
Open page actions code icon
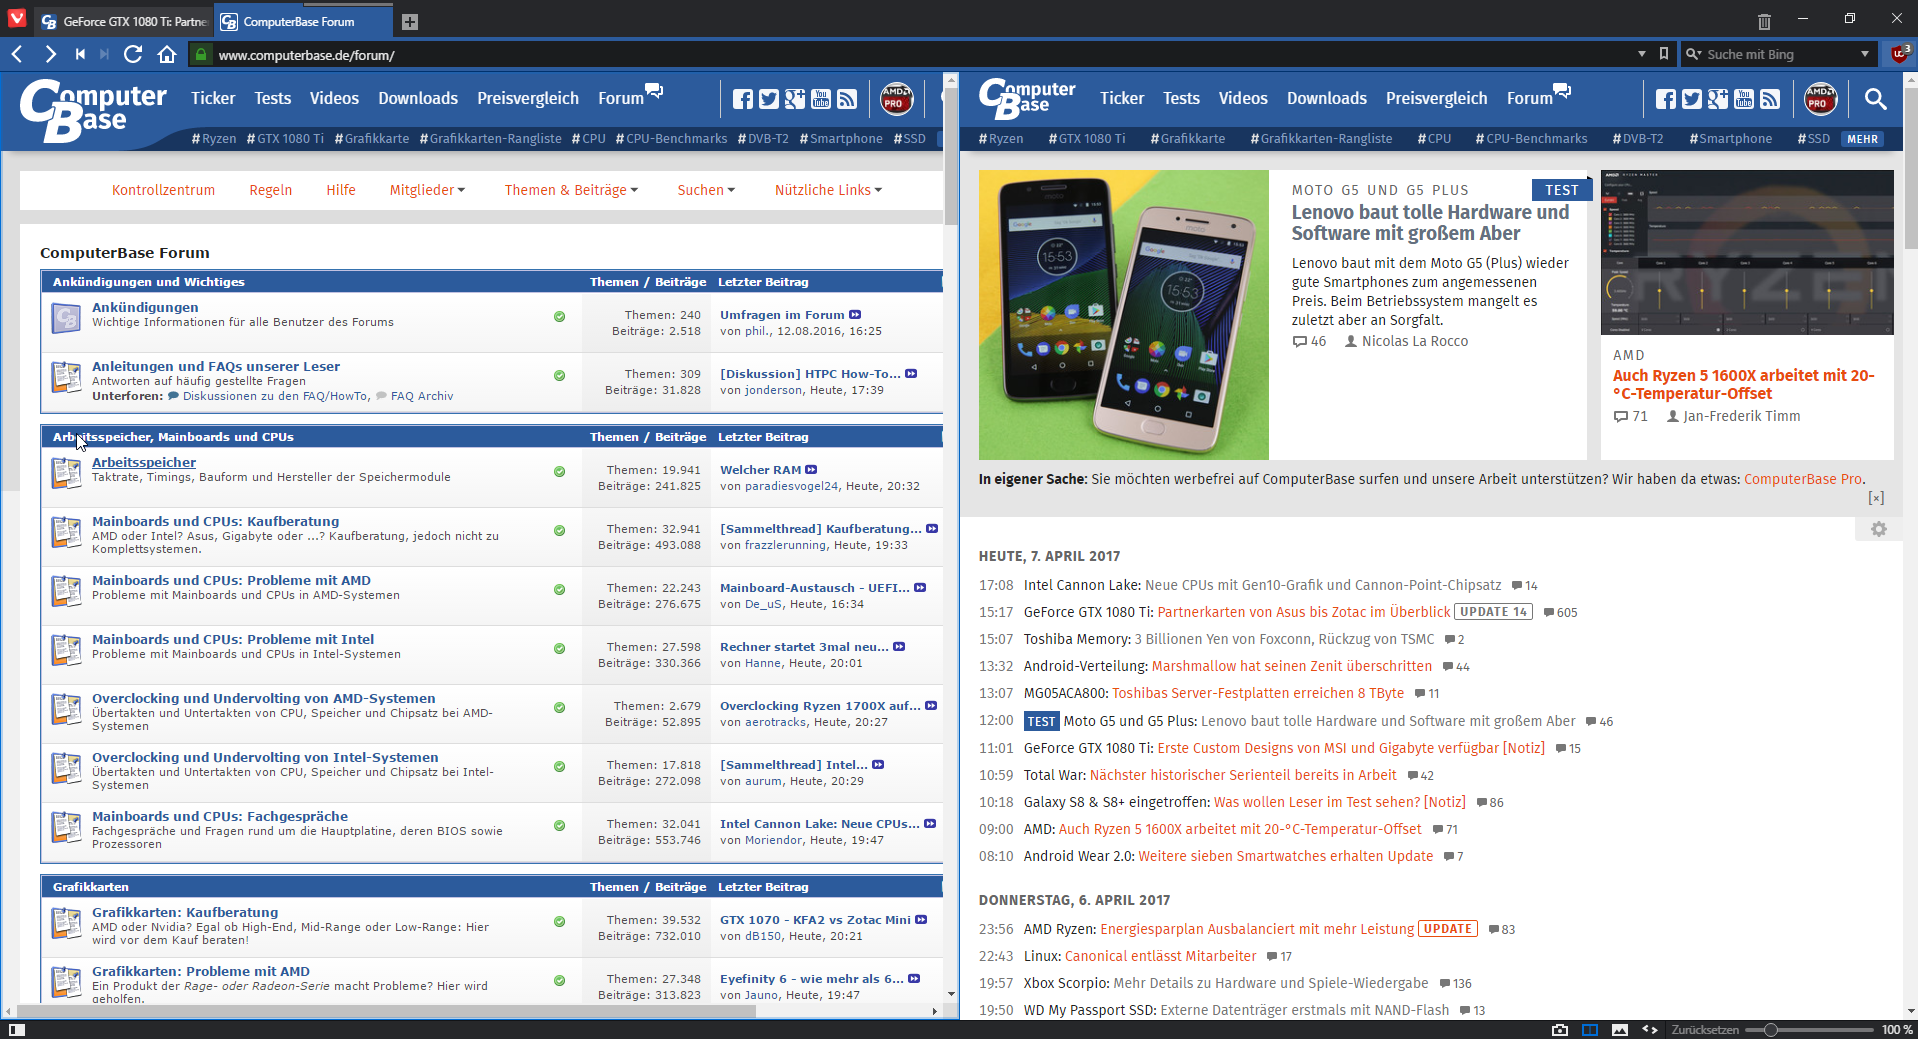click(x=1650, y=1029)
